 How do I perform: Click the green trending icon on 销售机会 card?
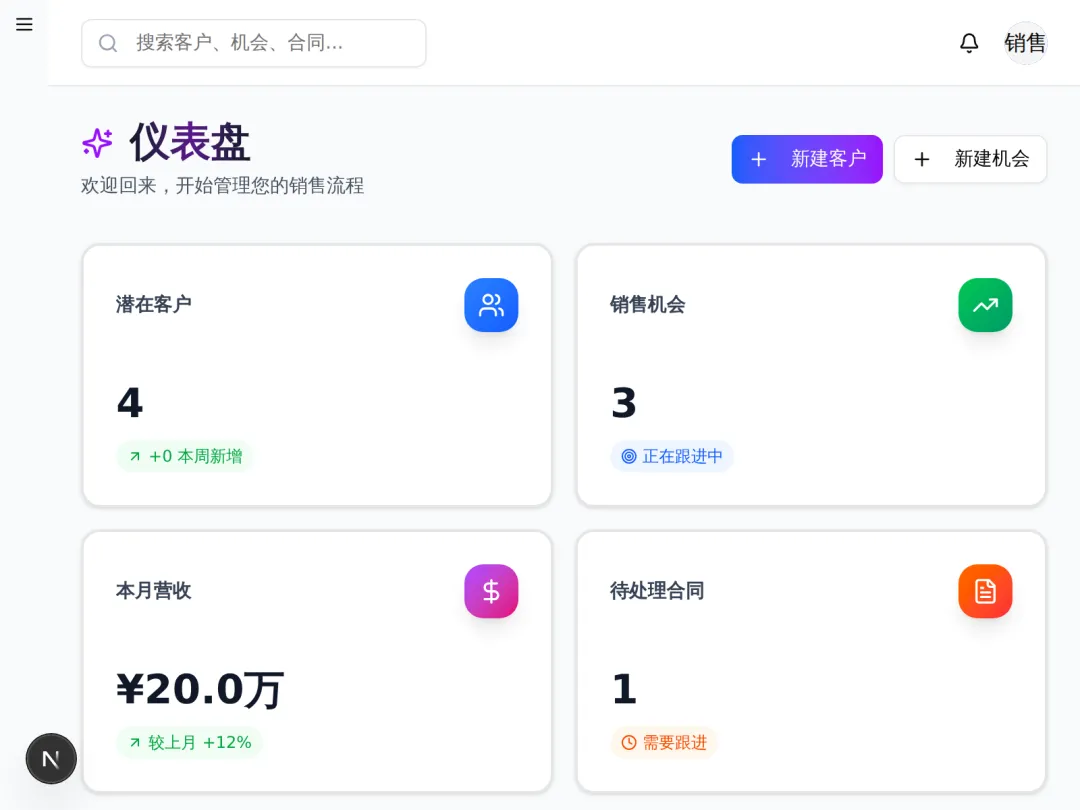click(x=985, y=305)
